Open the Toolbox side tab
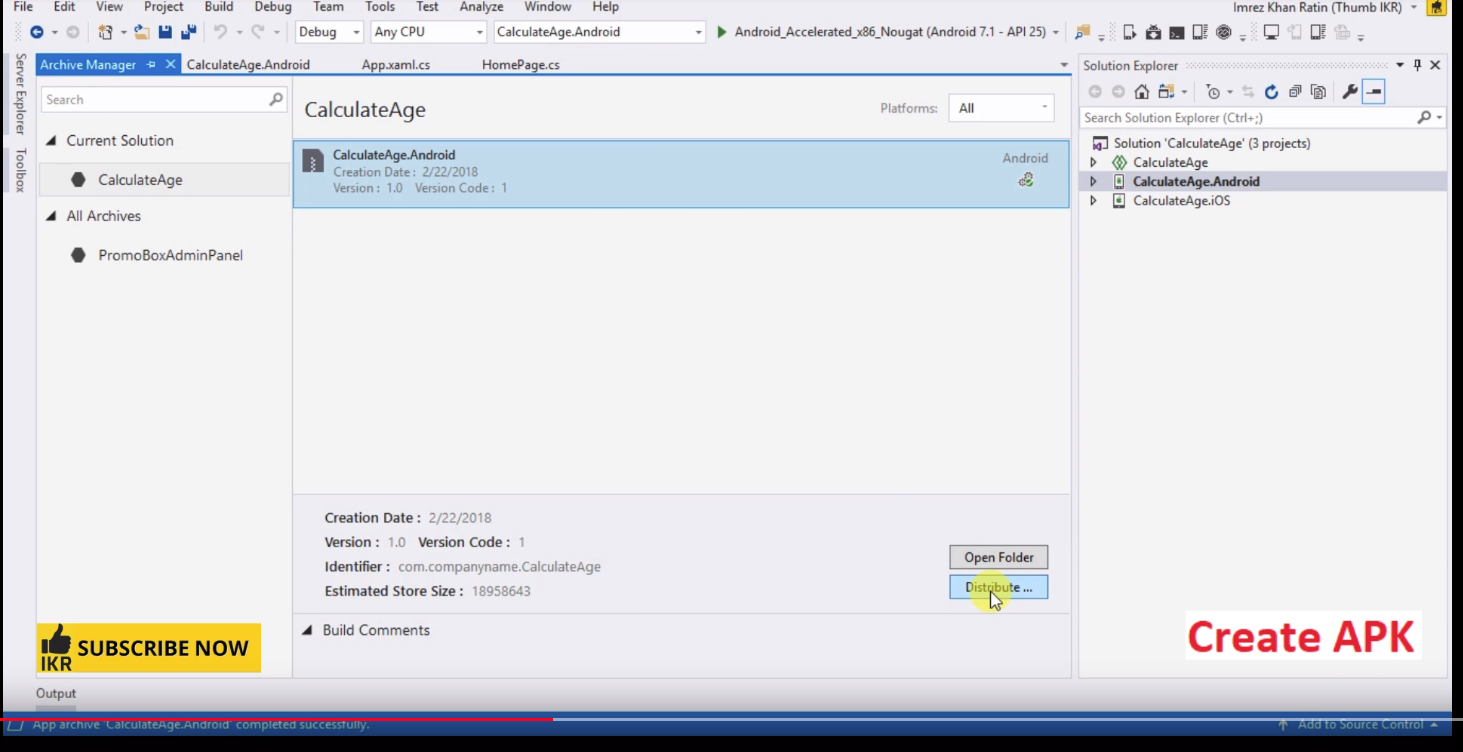Image resolution: width=1463 pixels, height=752 pixels. tap(20, 170)
